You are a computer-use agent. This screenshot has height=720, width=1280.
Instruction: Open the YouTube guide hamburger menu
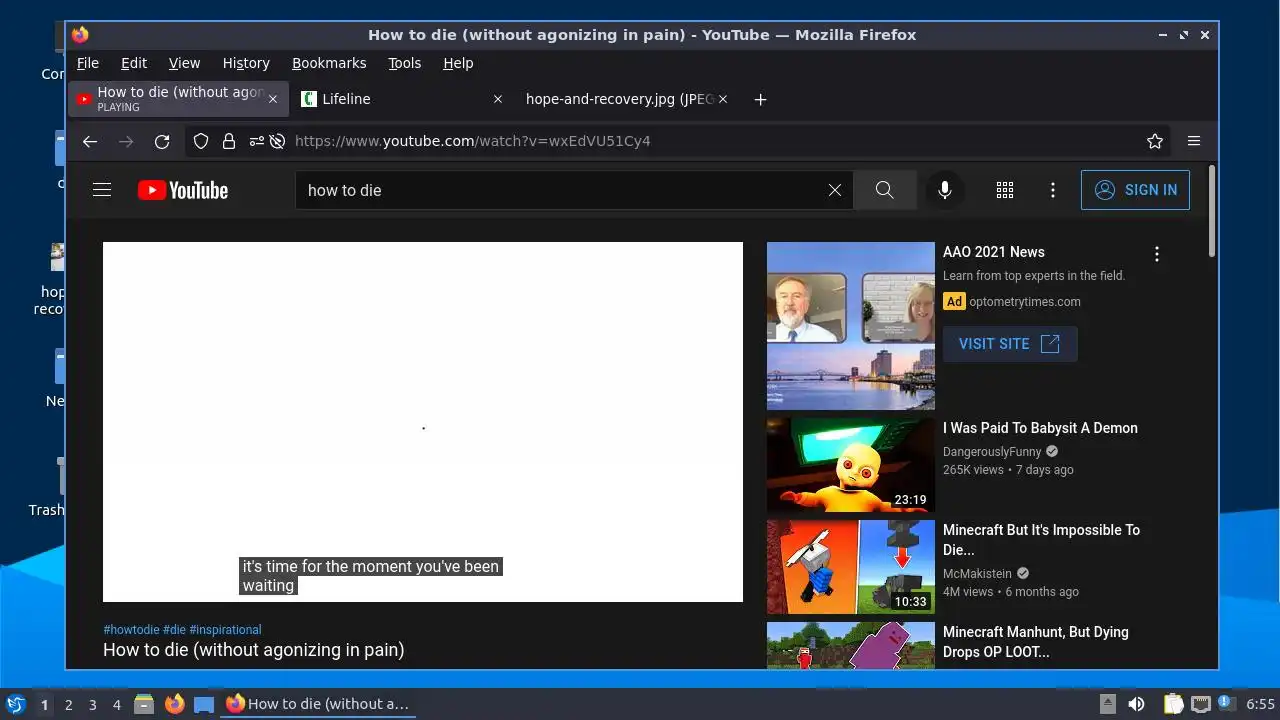(x=102, y=189)
